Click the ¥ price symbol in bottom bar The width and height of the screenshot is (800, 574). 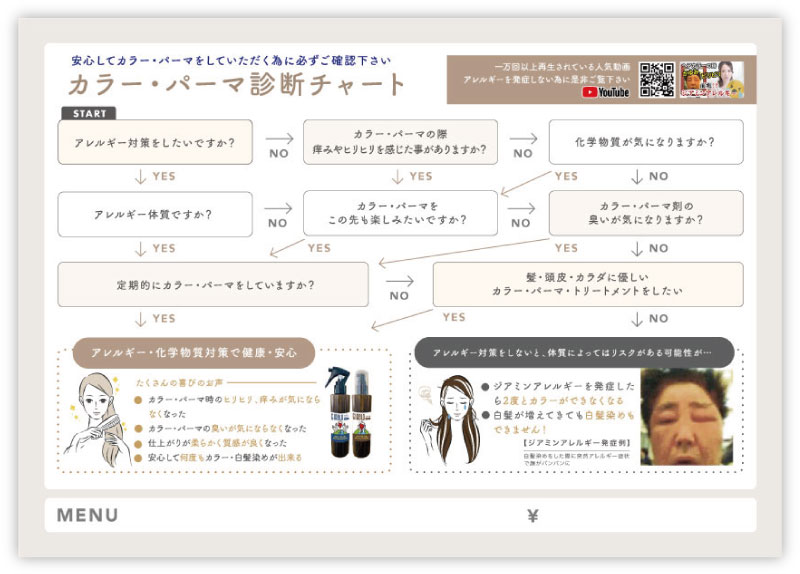click(532, 516)
